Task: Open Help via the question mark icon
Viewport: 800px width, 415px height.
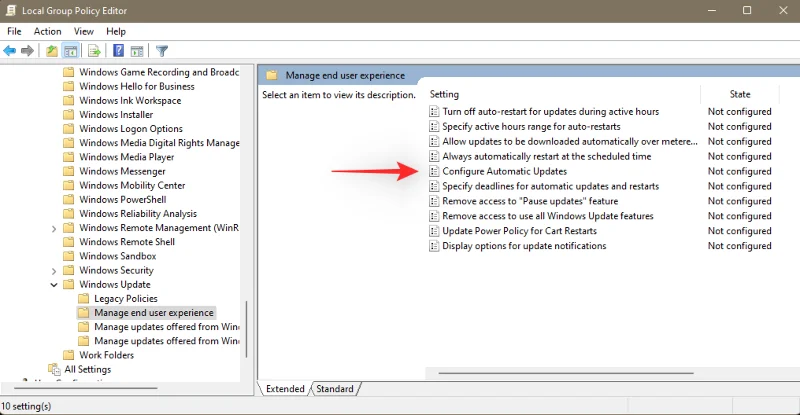Action: tap(118, 51)
